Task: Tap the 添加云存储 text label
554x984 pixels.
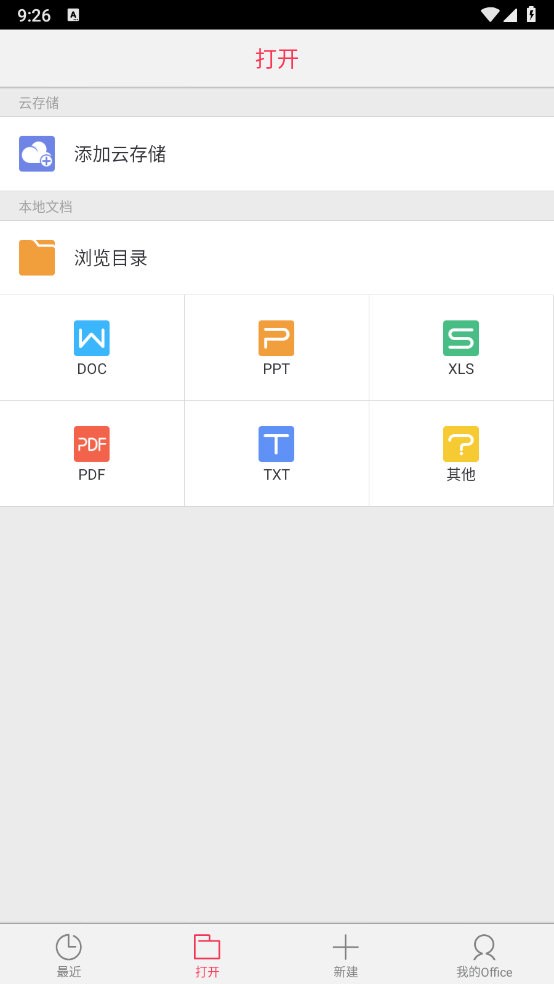Action: [120, 154]
